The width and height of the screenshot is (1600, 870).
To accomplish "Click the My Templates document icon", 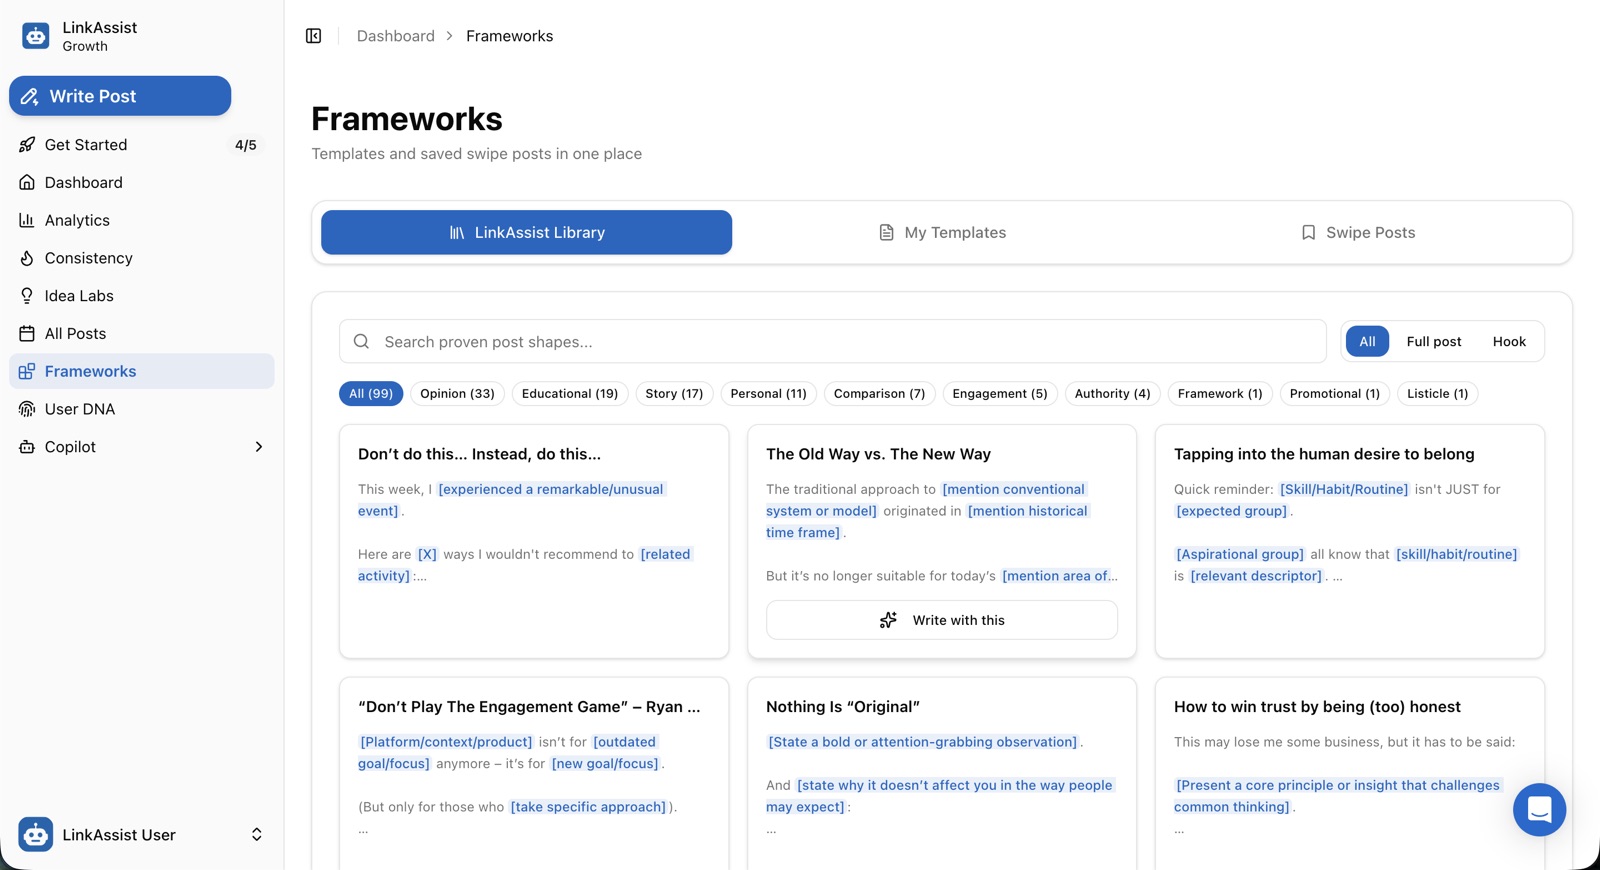I will [x=886, y=232].
